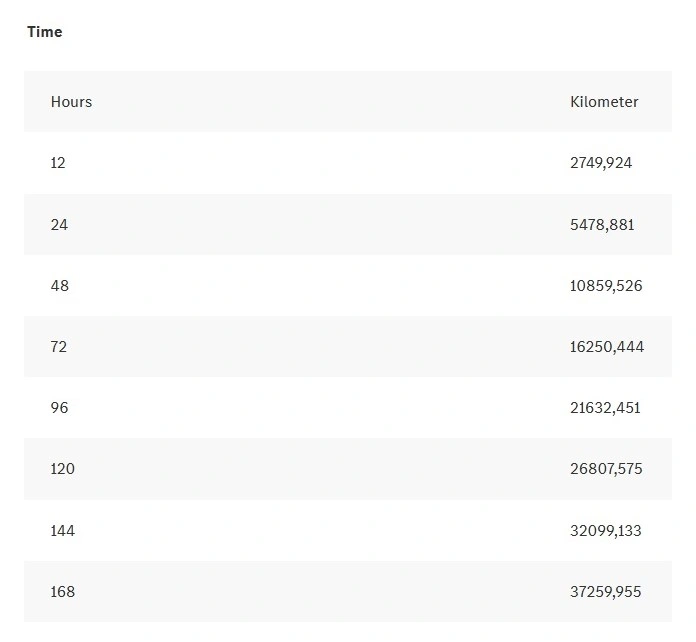Select the 21632,451 kilometer value
Screen dimensions: 696x642
(605, 408)
